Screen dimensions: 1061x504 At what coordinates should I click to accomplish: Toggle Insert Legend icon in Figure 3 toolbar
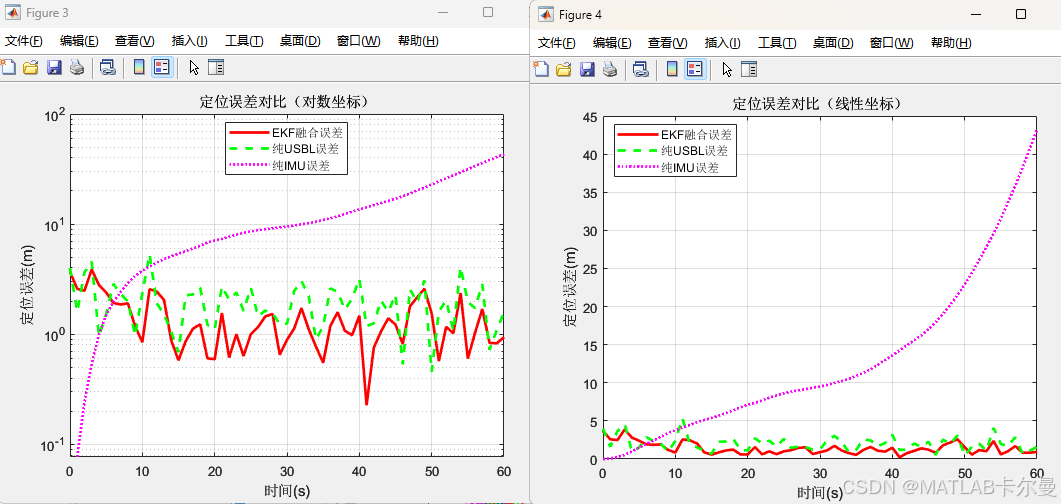[162, 67]
